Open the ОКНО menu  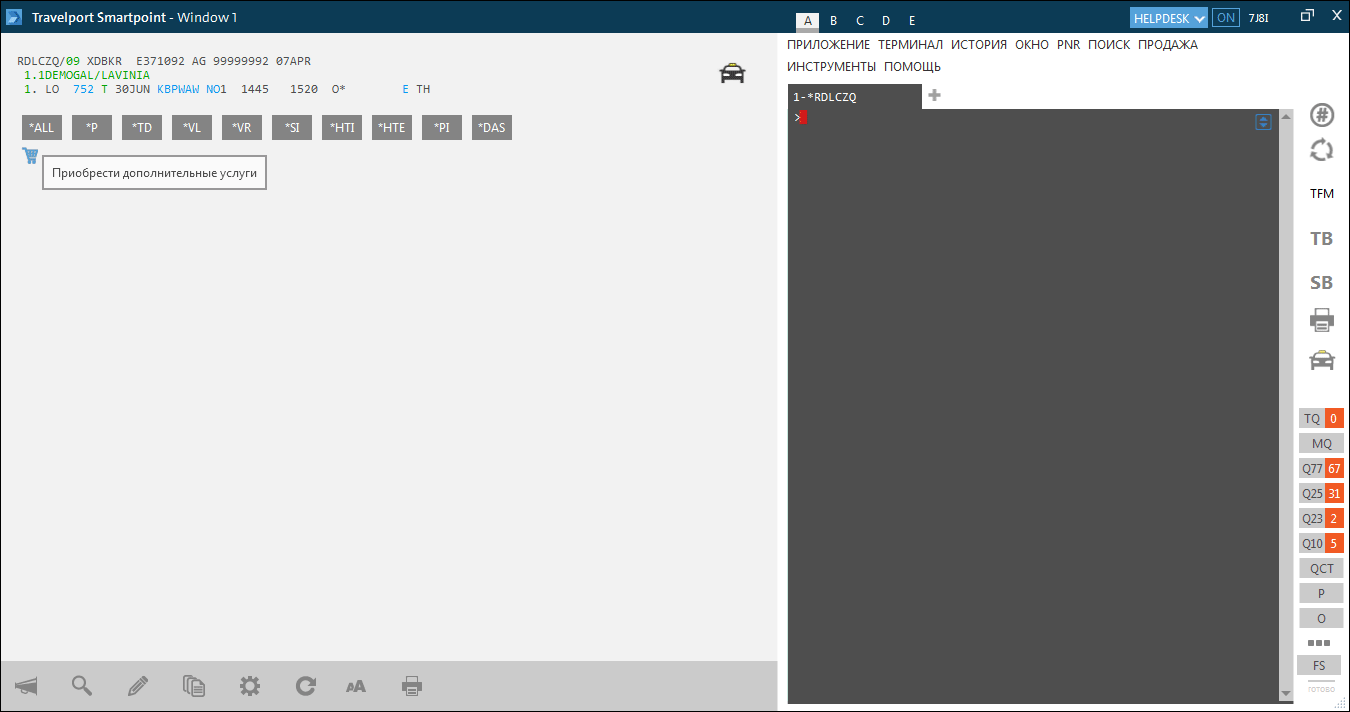point(1032,45)
